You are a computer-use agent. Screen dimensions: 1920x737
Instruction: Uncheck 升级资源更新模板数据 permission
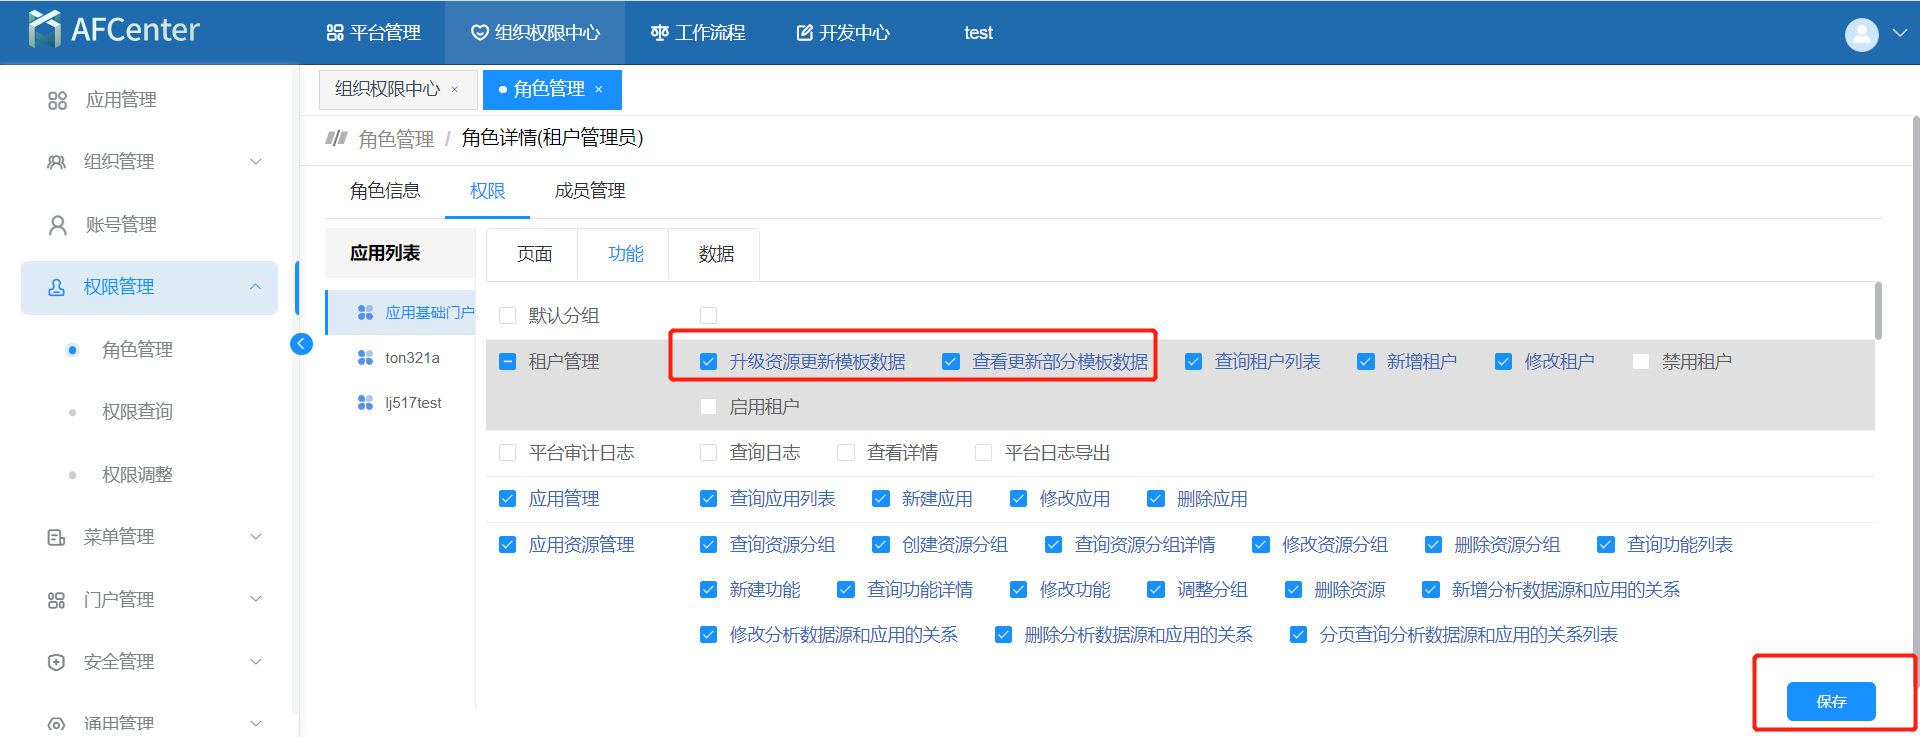708,362
